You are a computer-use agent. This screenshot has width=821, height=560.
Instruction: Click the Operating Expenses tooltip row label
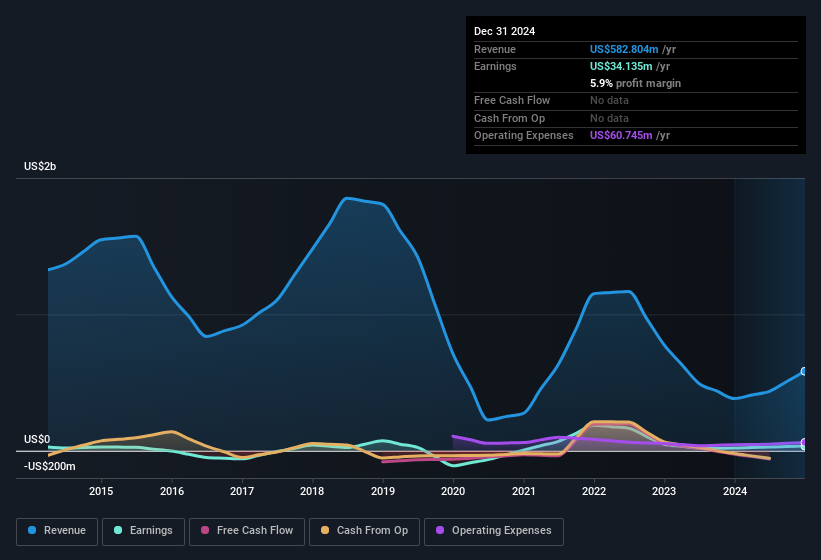click(x=524, y=136)
